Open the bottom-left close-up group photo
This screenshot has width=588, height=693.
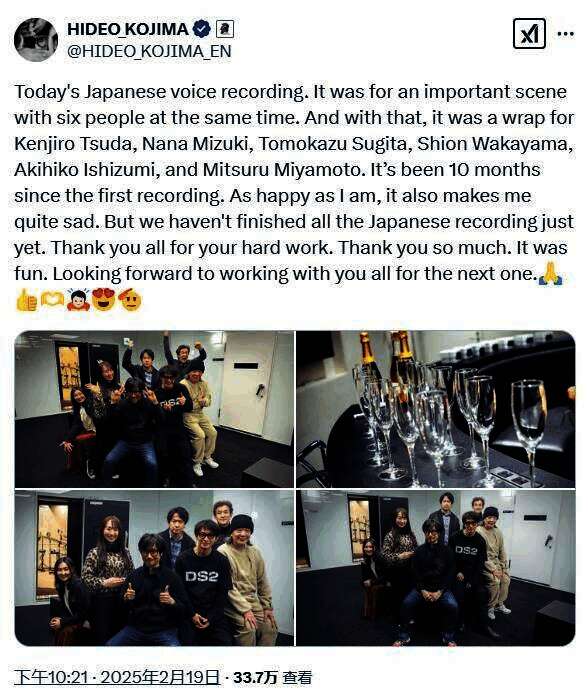[x=154, y=567]
